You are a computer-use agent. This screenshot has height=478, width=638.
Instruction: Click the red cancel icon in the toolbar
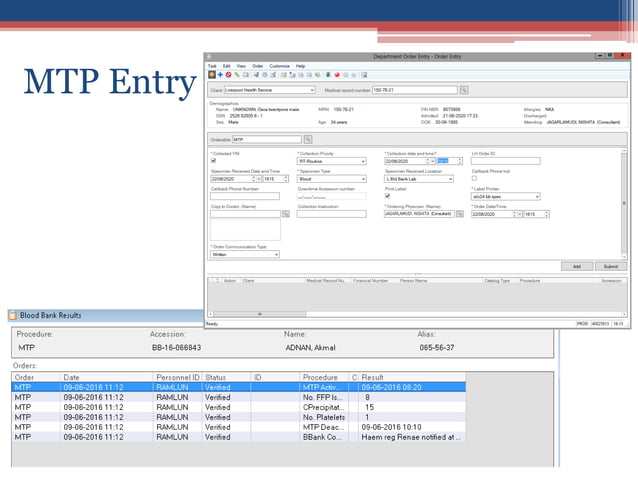click(229, 74)
